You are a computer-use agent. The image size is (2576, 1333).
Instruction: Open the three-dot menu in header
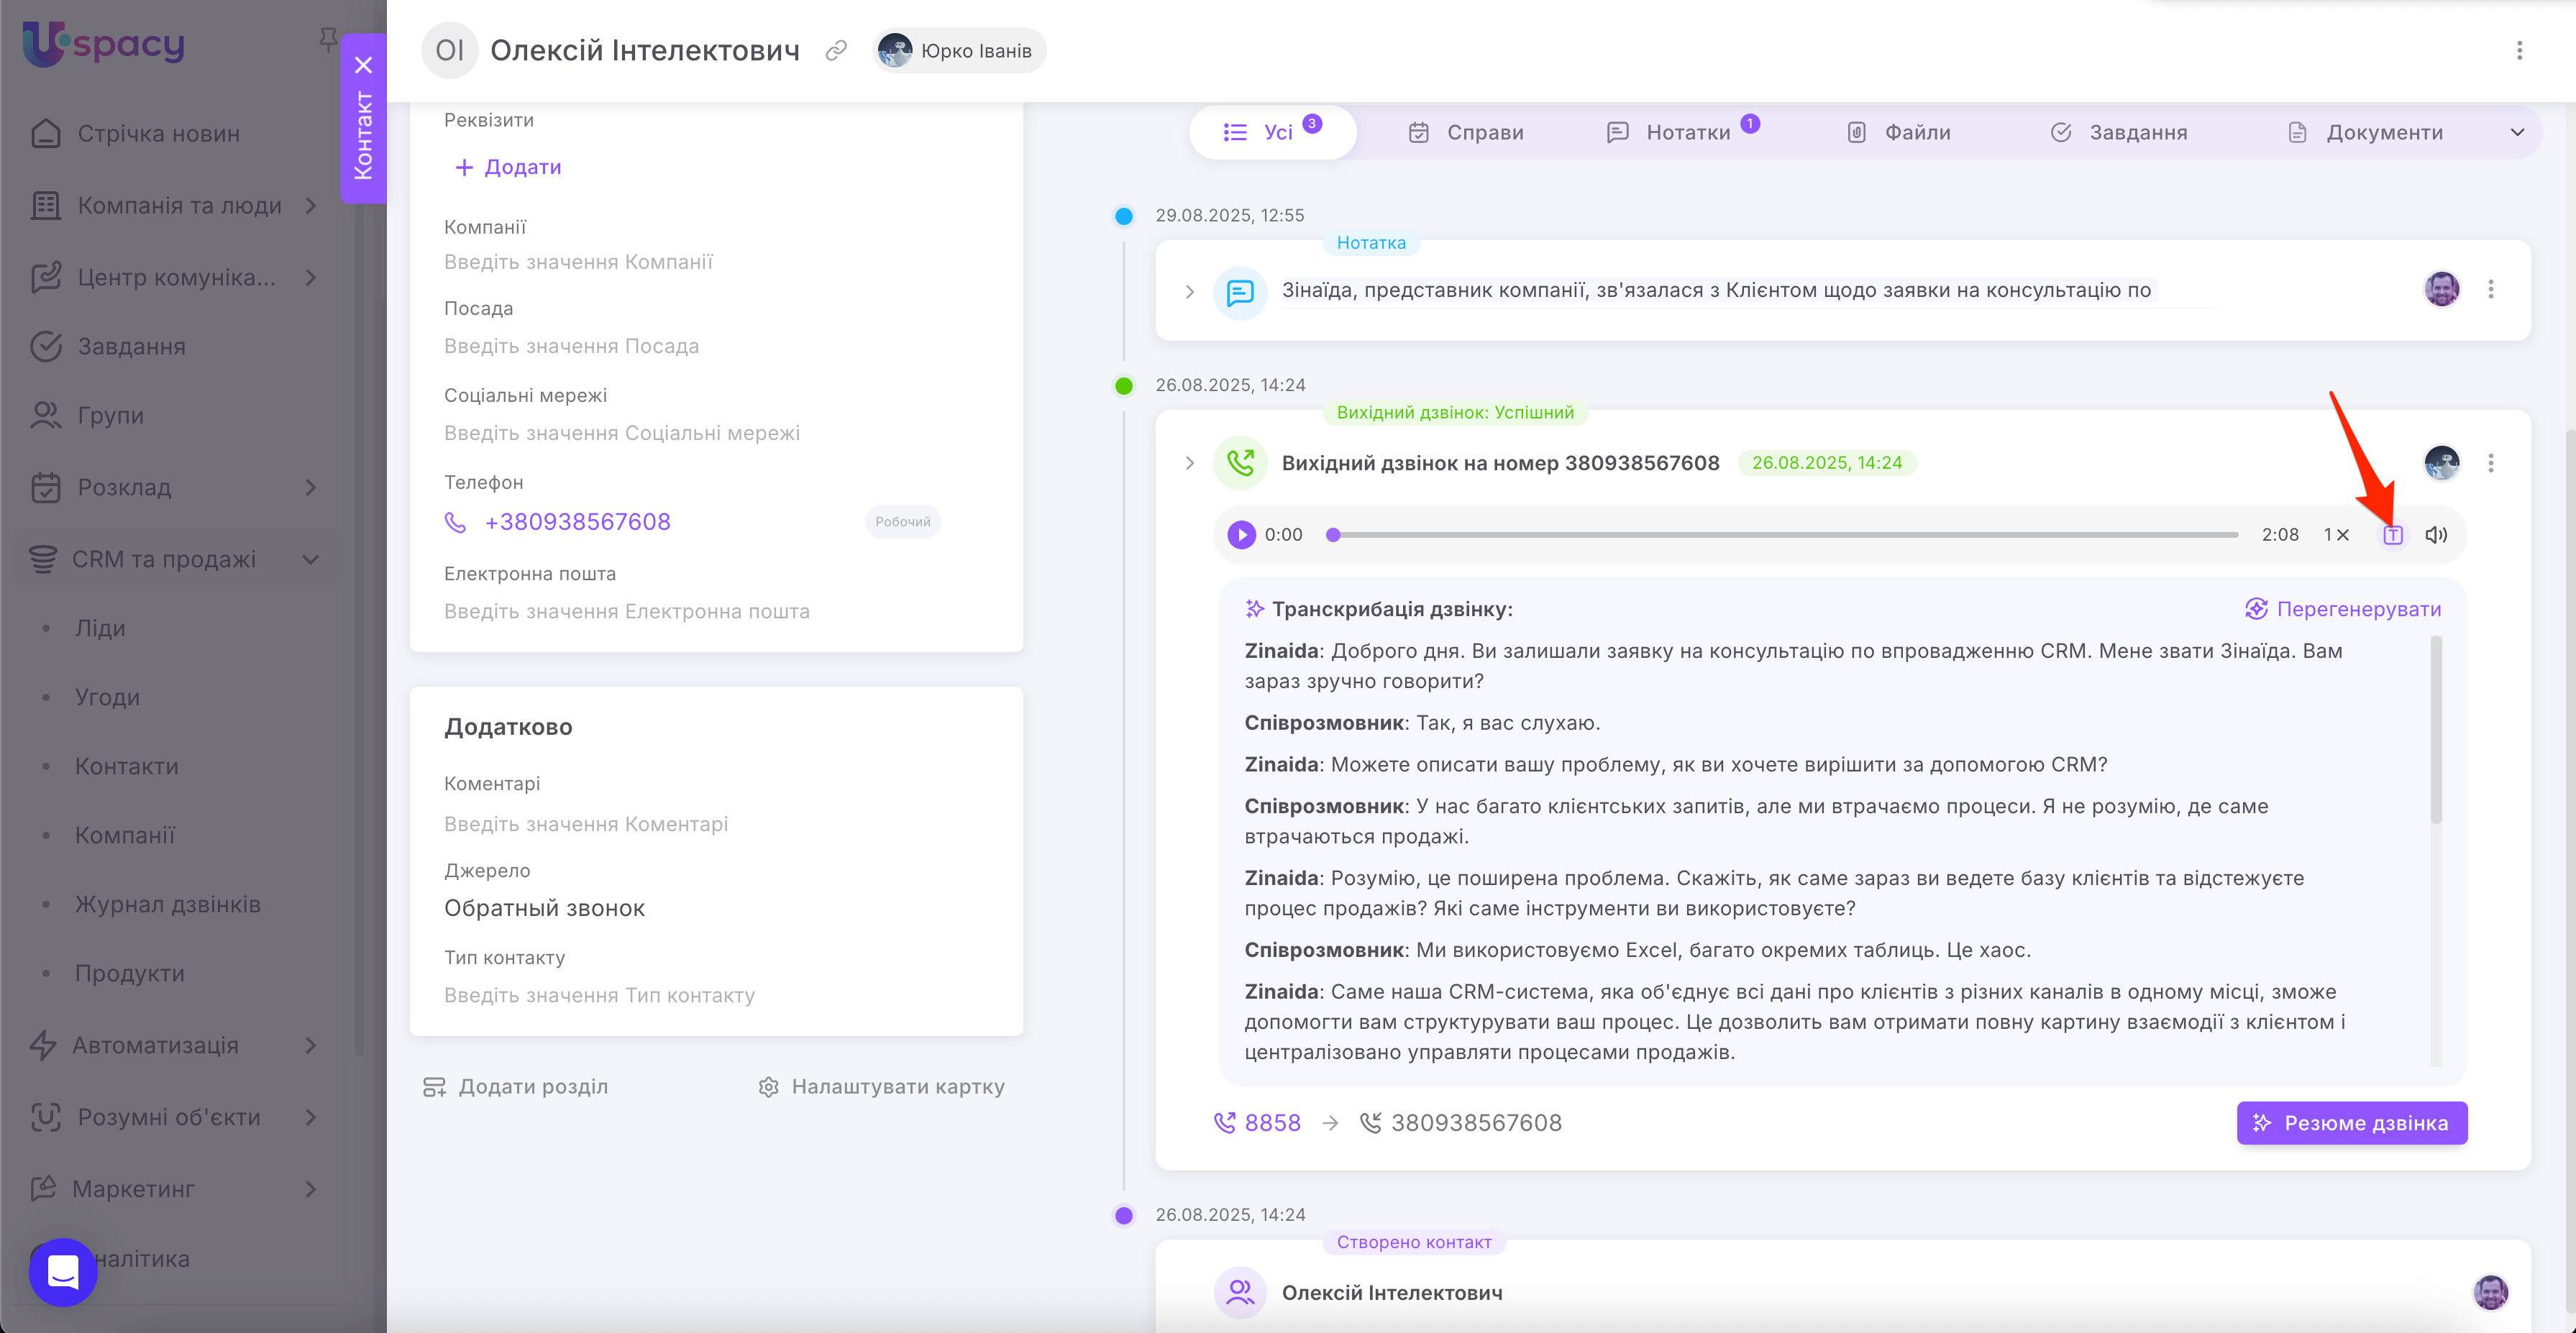2519,50
